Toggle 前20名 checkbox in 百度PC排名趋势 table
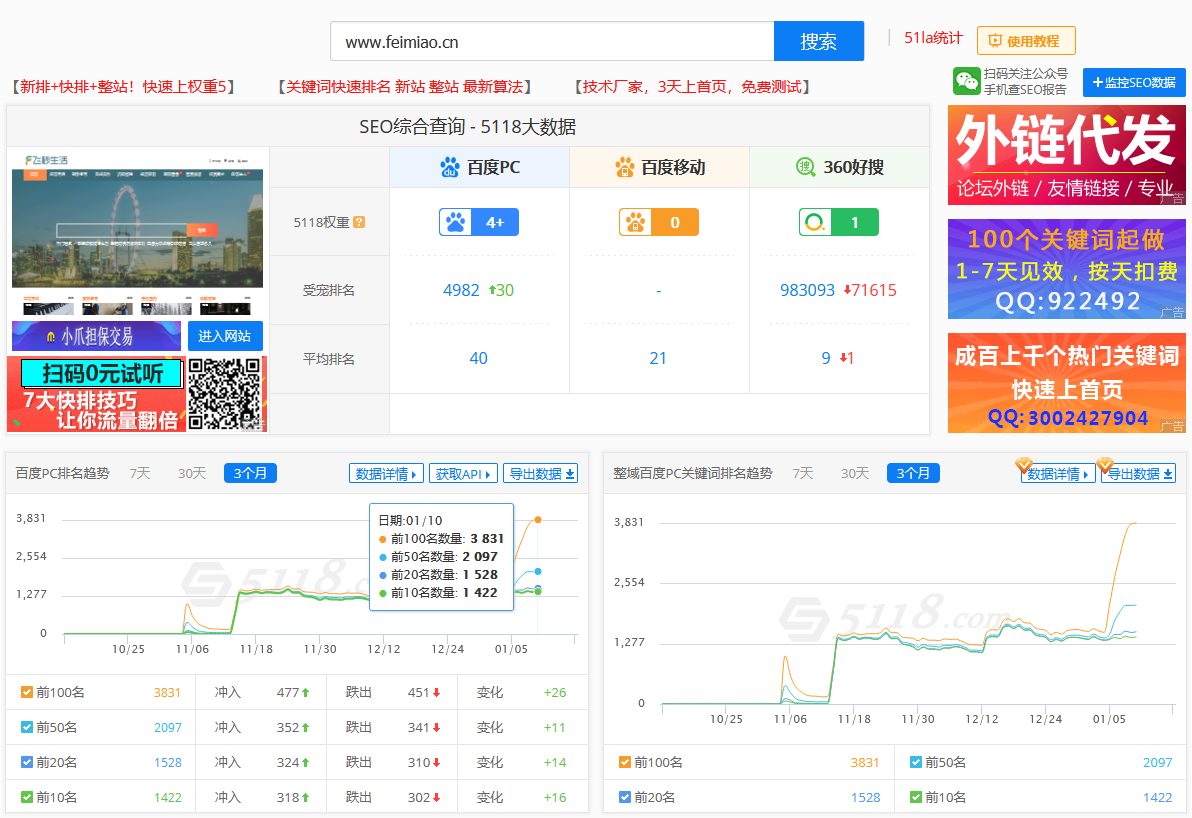Image resolution: width=1192 pixels, height=818 pixels. (x=27, y=763)
